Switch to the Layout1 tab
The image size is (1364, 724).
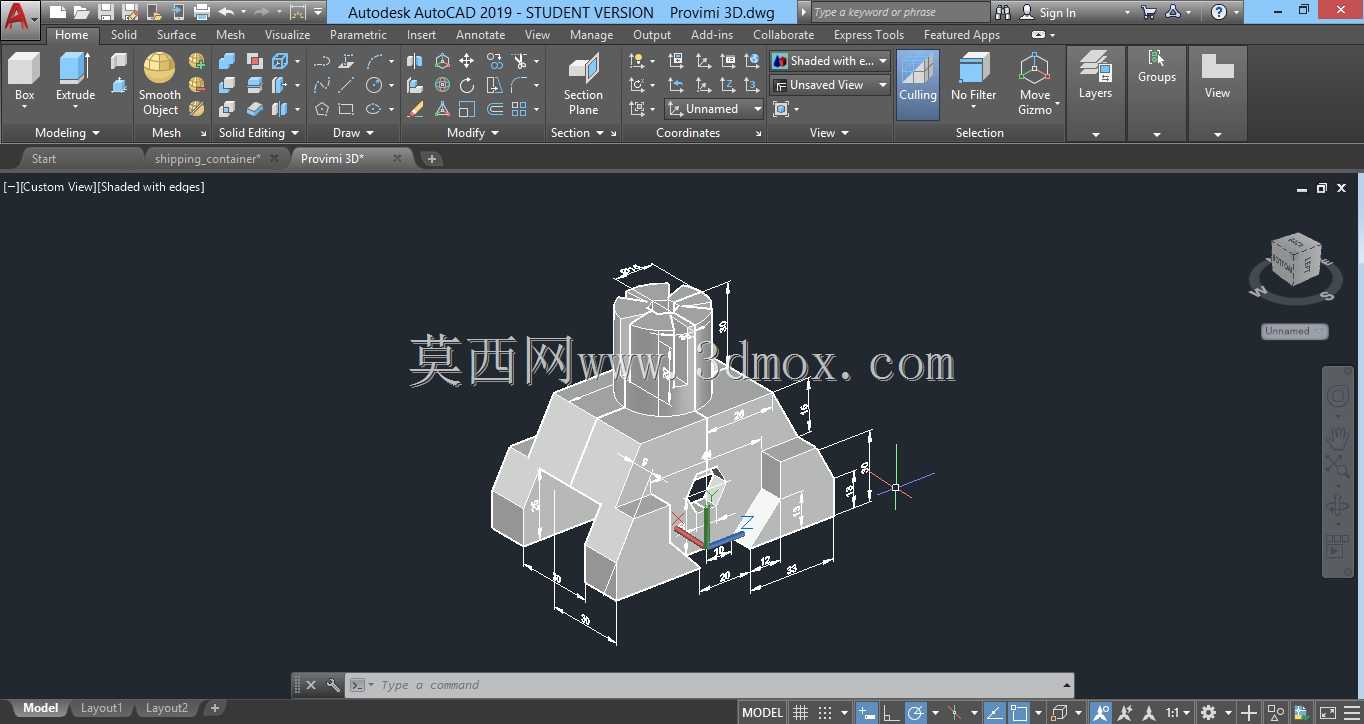click(x=101, y=708)
